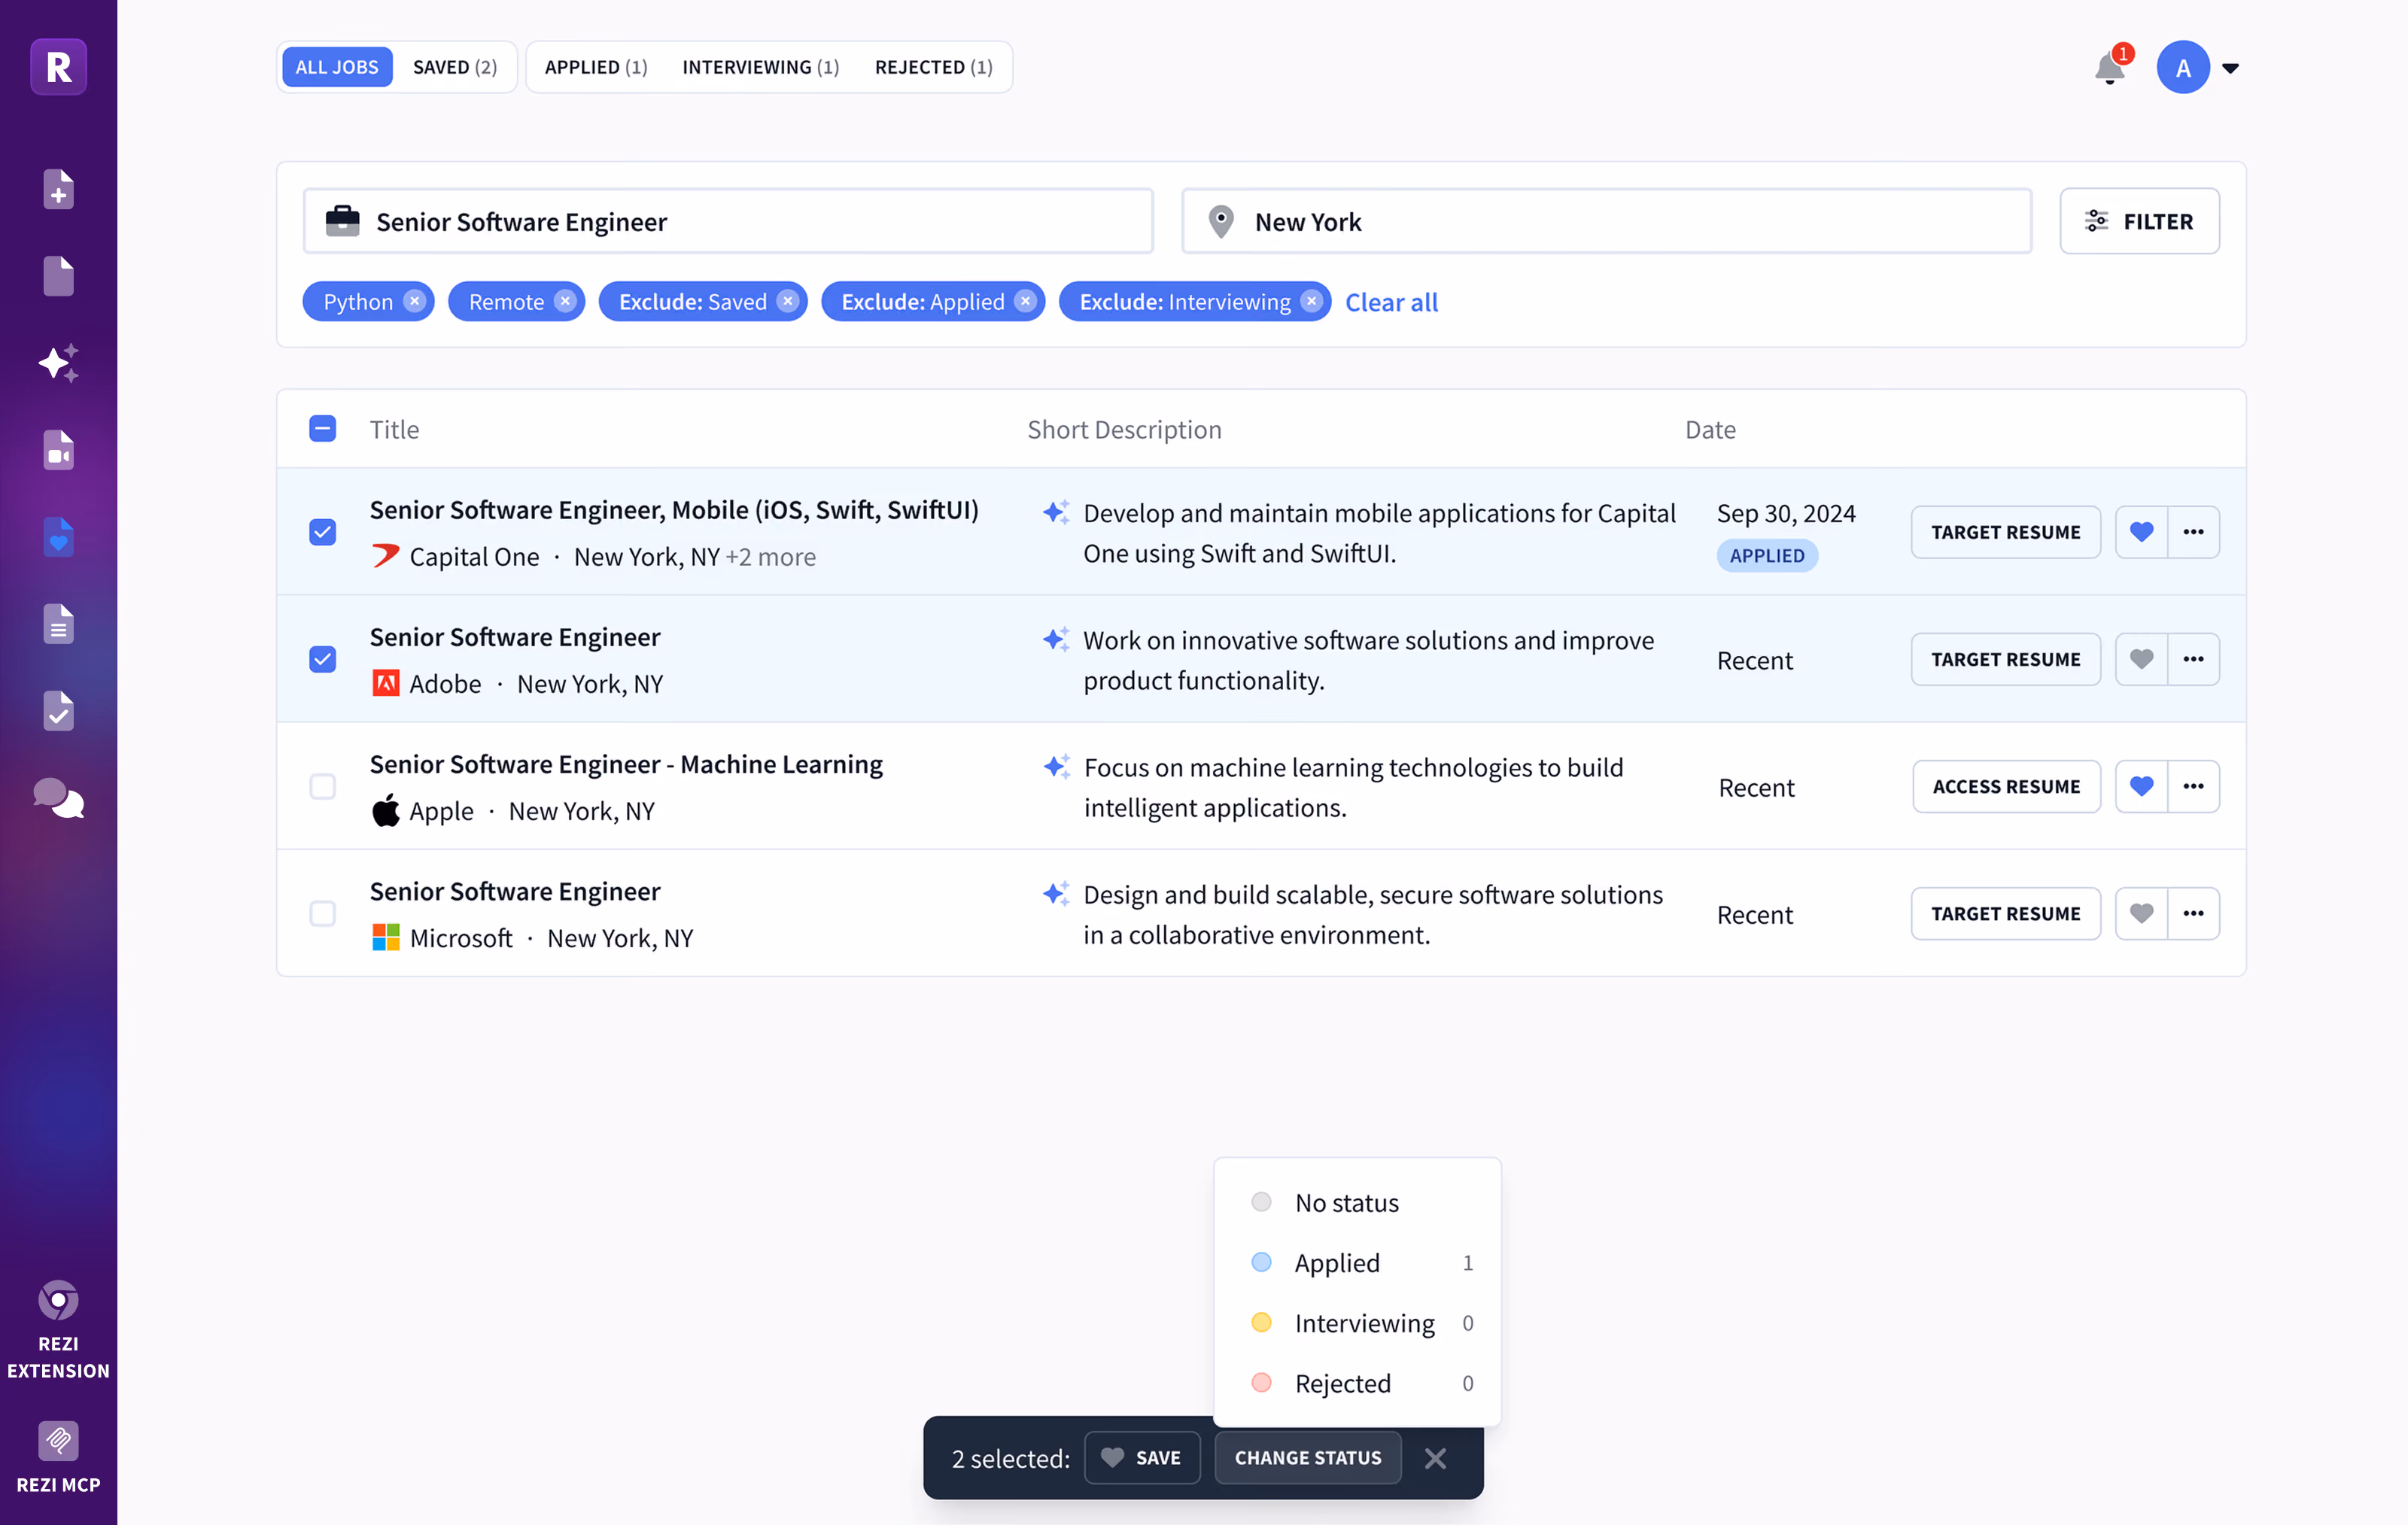
Task: Dismiss the selection bar with X
Action: pos(1435,1458)
